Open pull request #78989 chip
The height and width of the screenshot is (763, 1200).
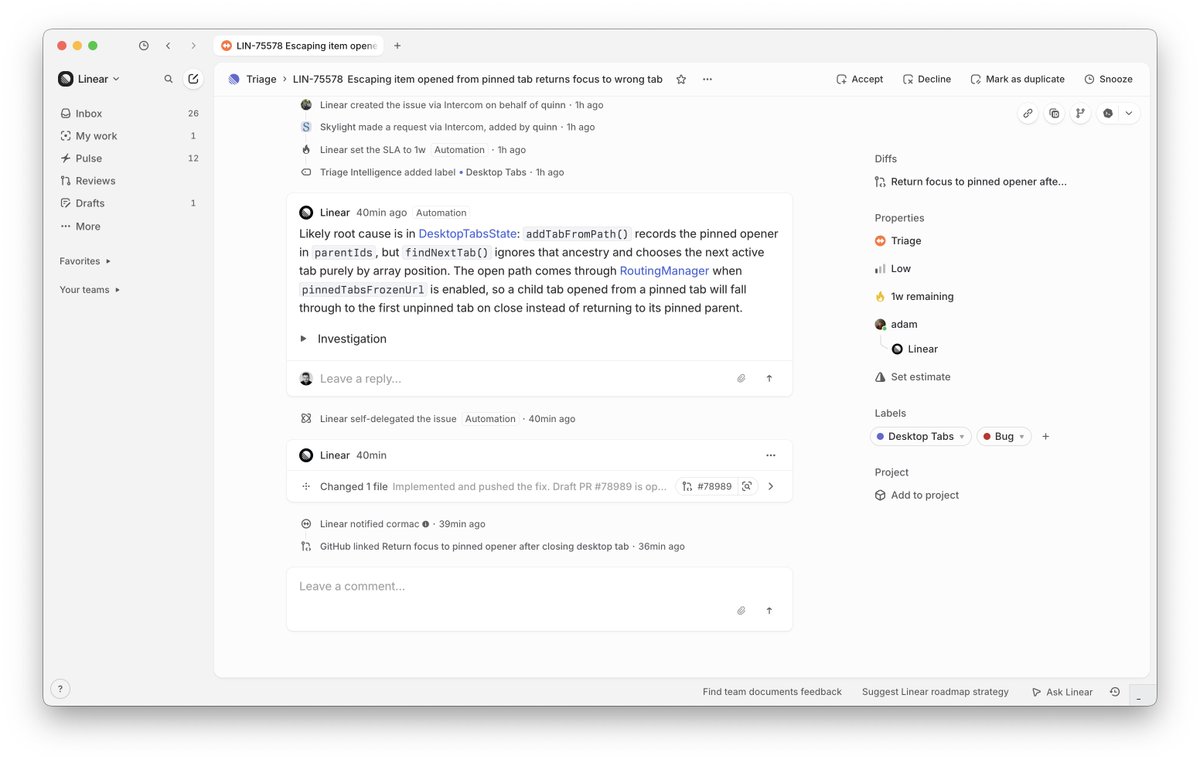click(706, 487)
